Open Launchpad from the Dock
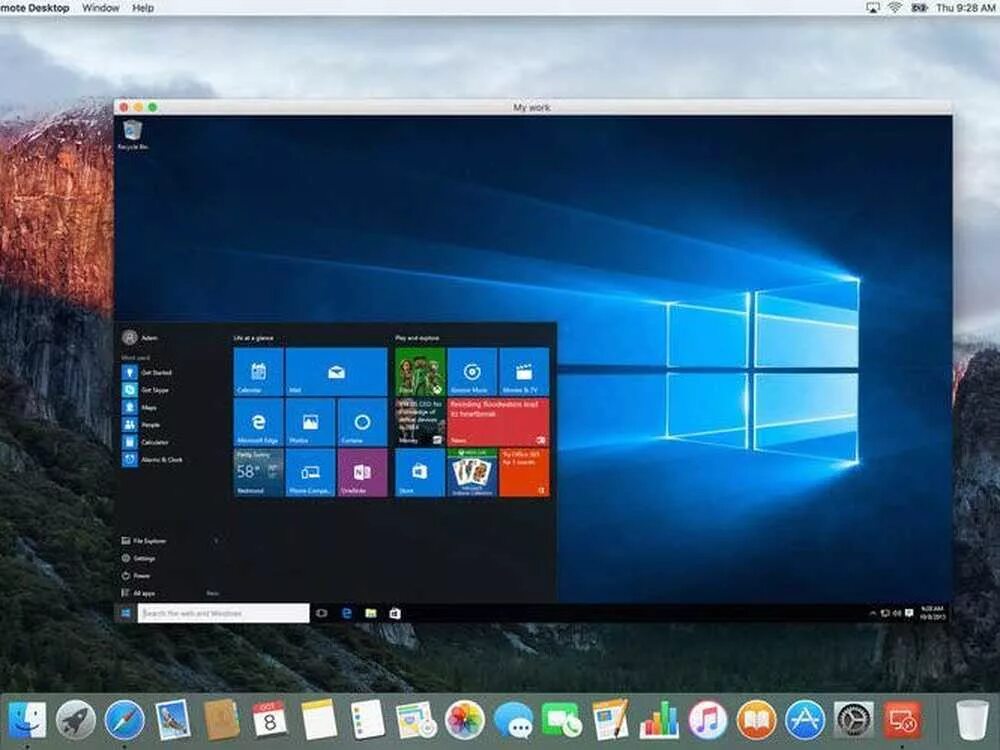Screen dimensions: 1000x750 76,720
